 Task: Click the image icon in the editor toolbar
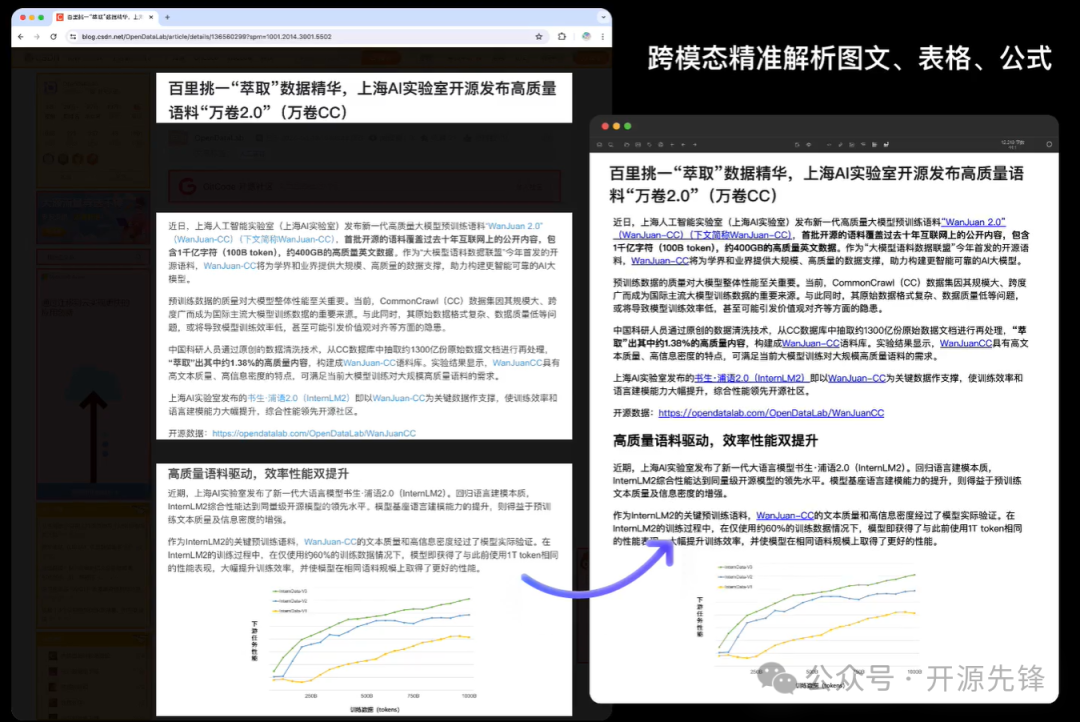851,145
